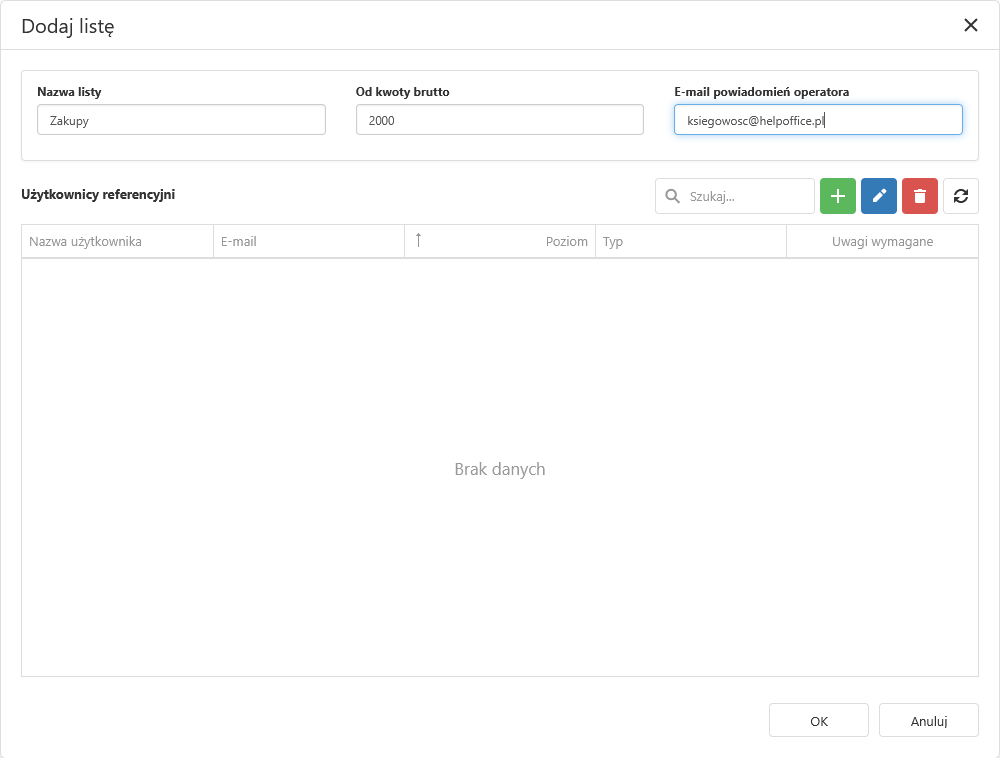Click the Od kwoty brutto field with 2000
Image resolution: width=1000 pixels, height=758 pixels.
click(x=499, y=120)
